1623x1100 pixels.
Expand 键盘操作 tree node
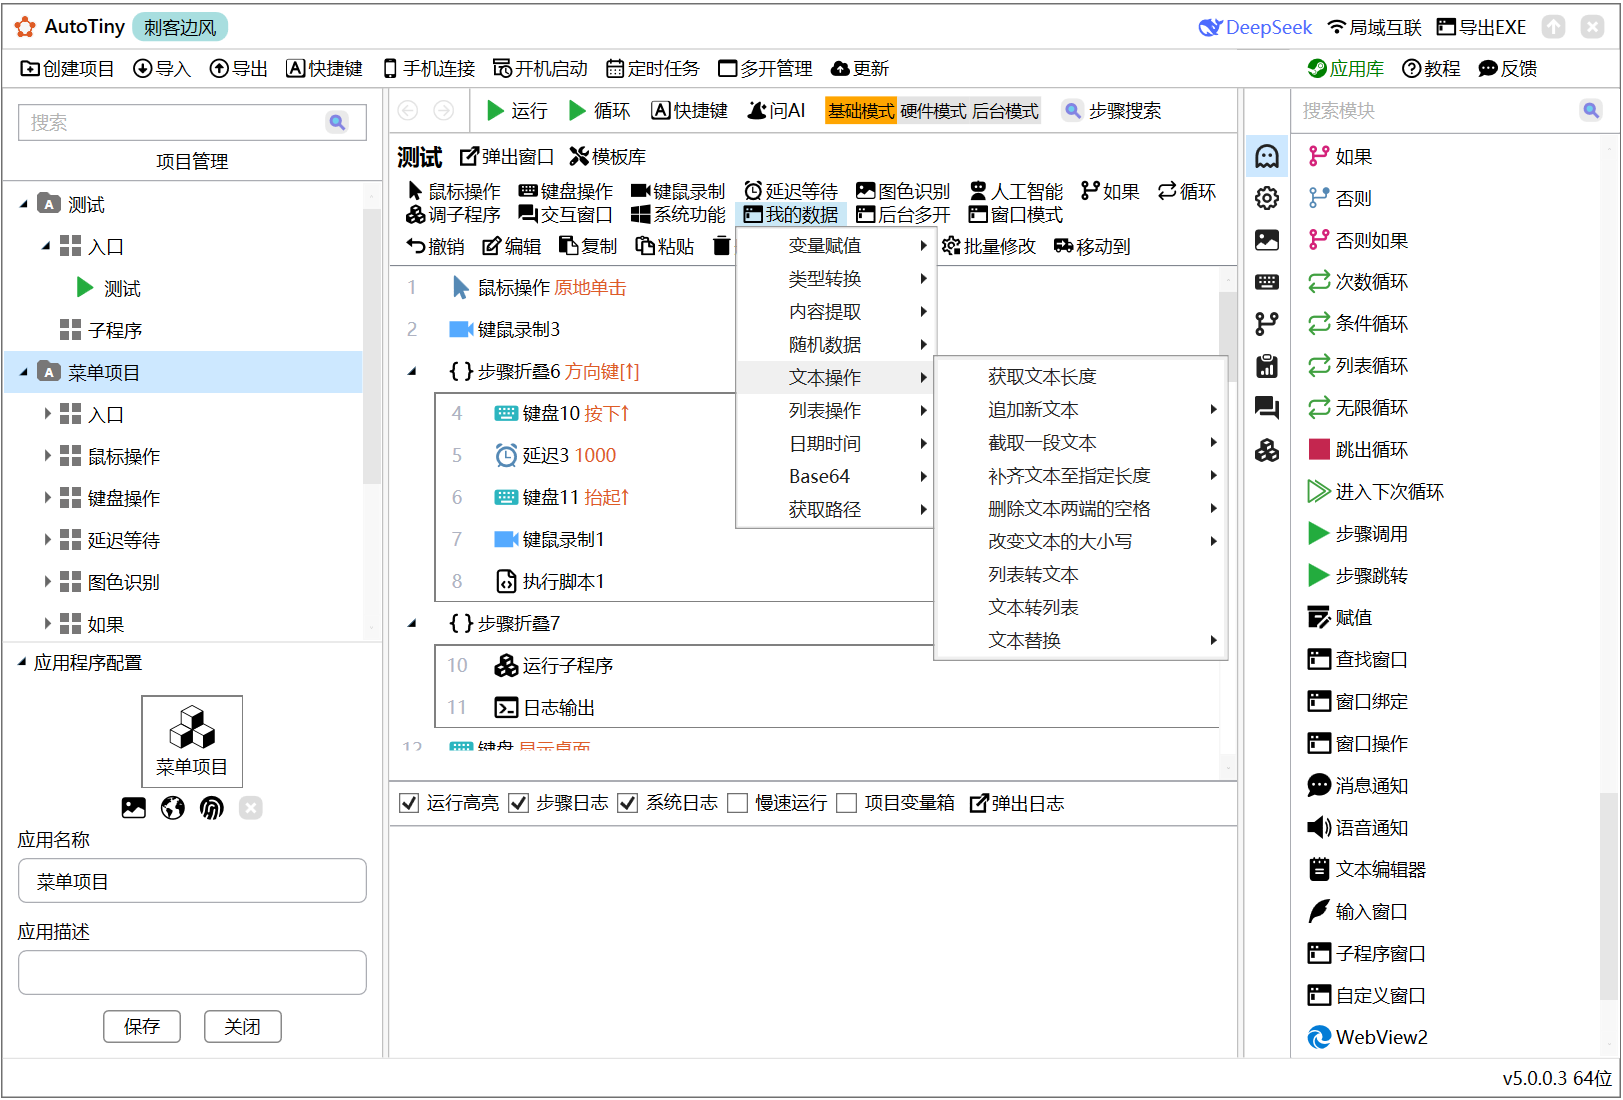tap(47, 498)
